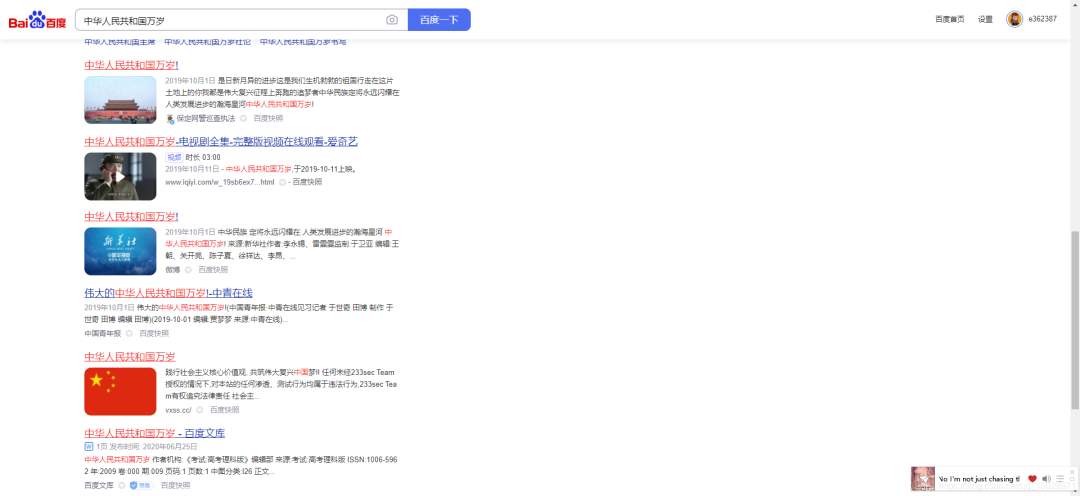Click music player mini-mode square icon
The width and height of the screenshot is (1080, 496).
coord(1072,479)
